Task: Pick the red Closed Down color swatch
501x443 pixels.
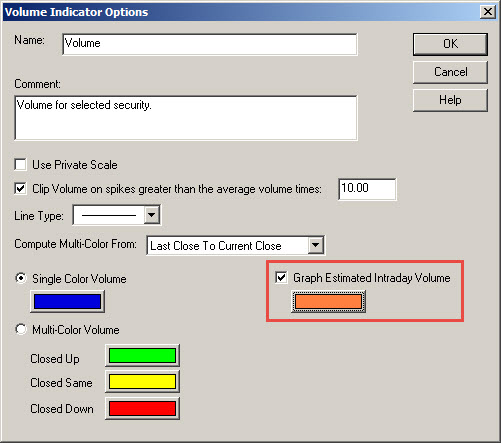Action: click(142, 408)
